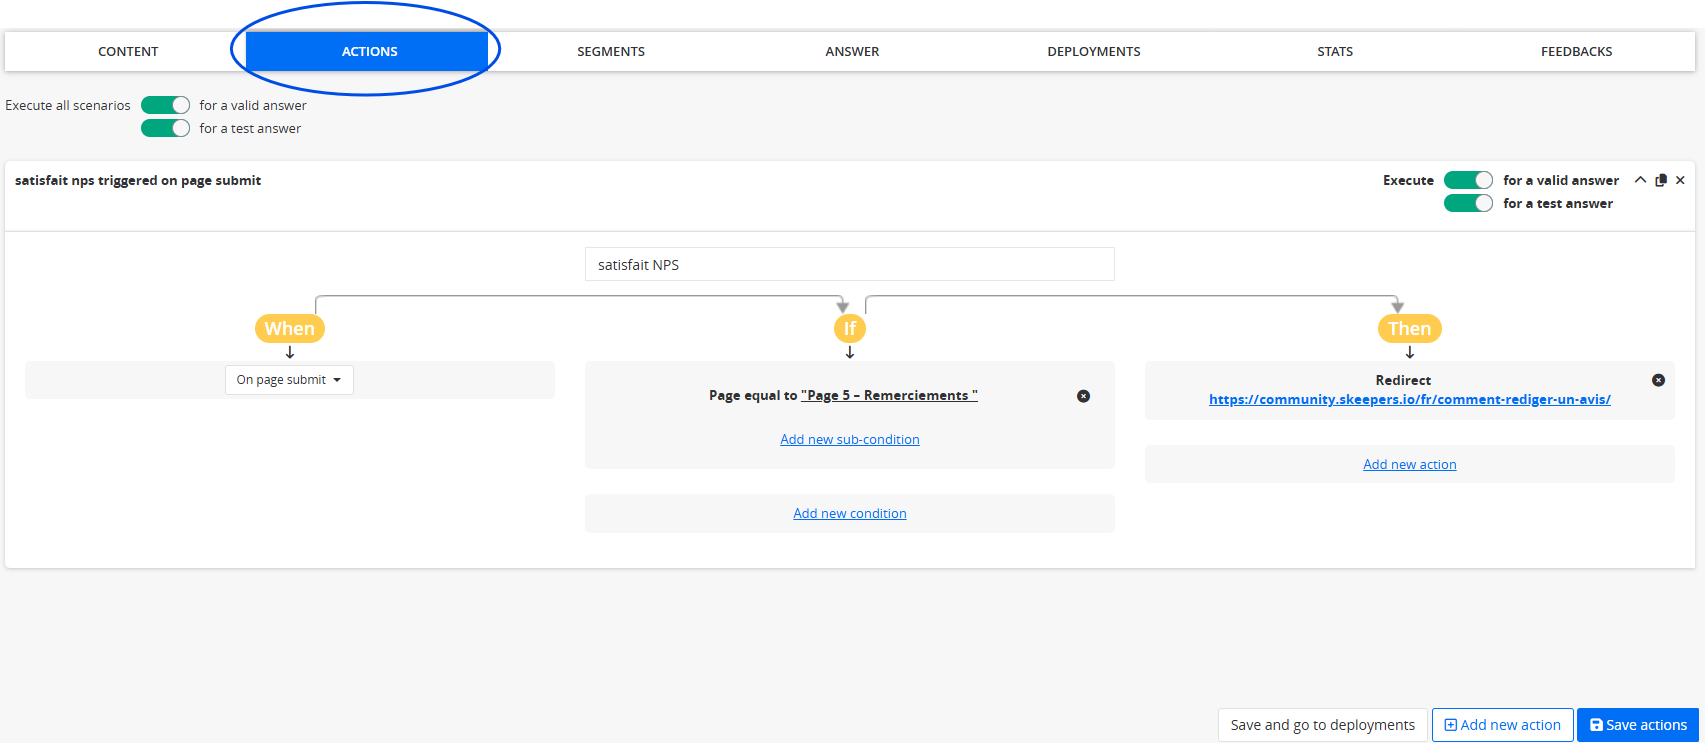Toggle Execute all scenarios for test answer
1705x743 pixels.
tap(165, 128)
